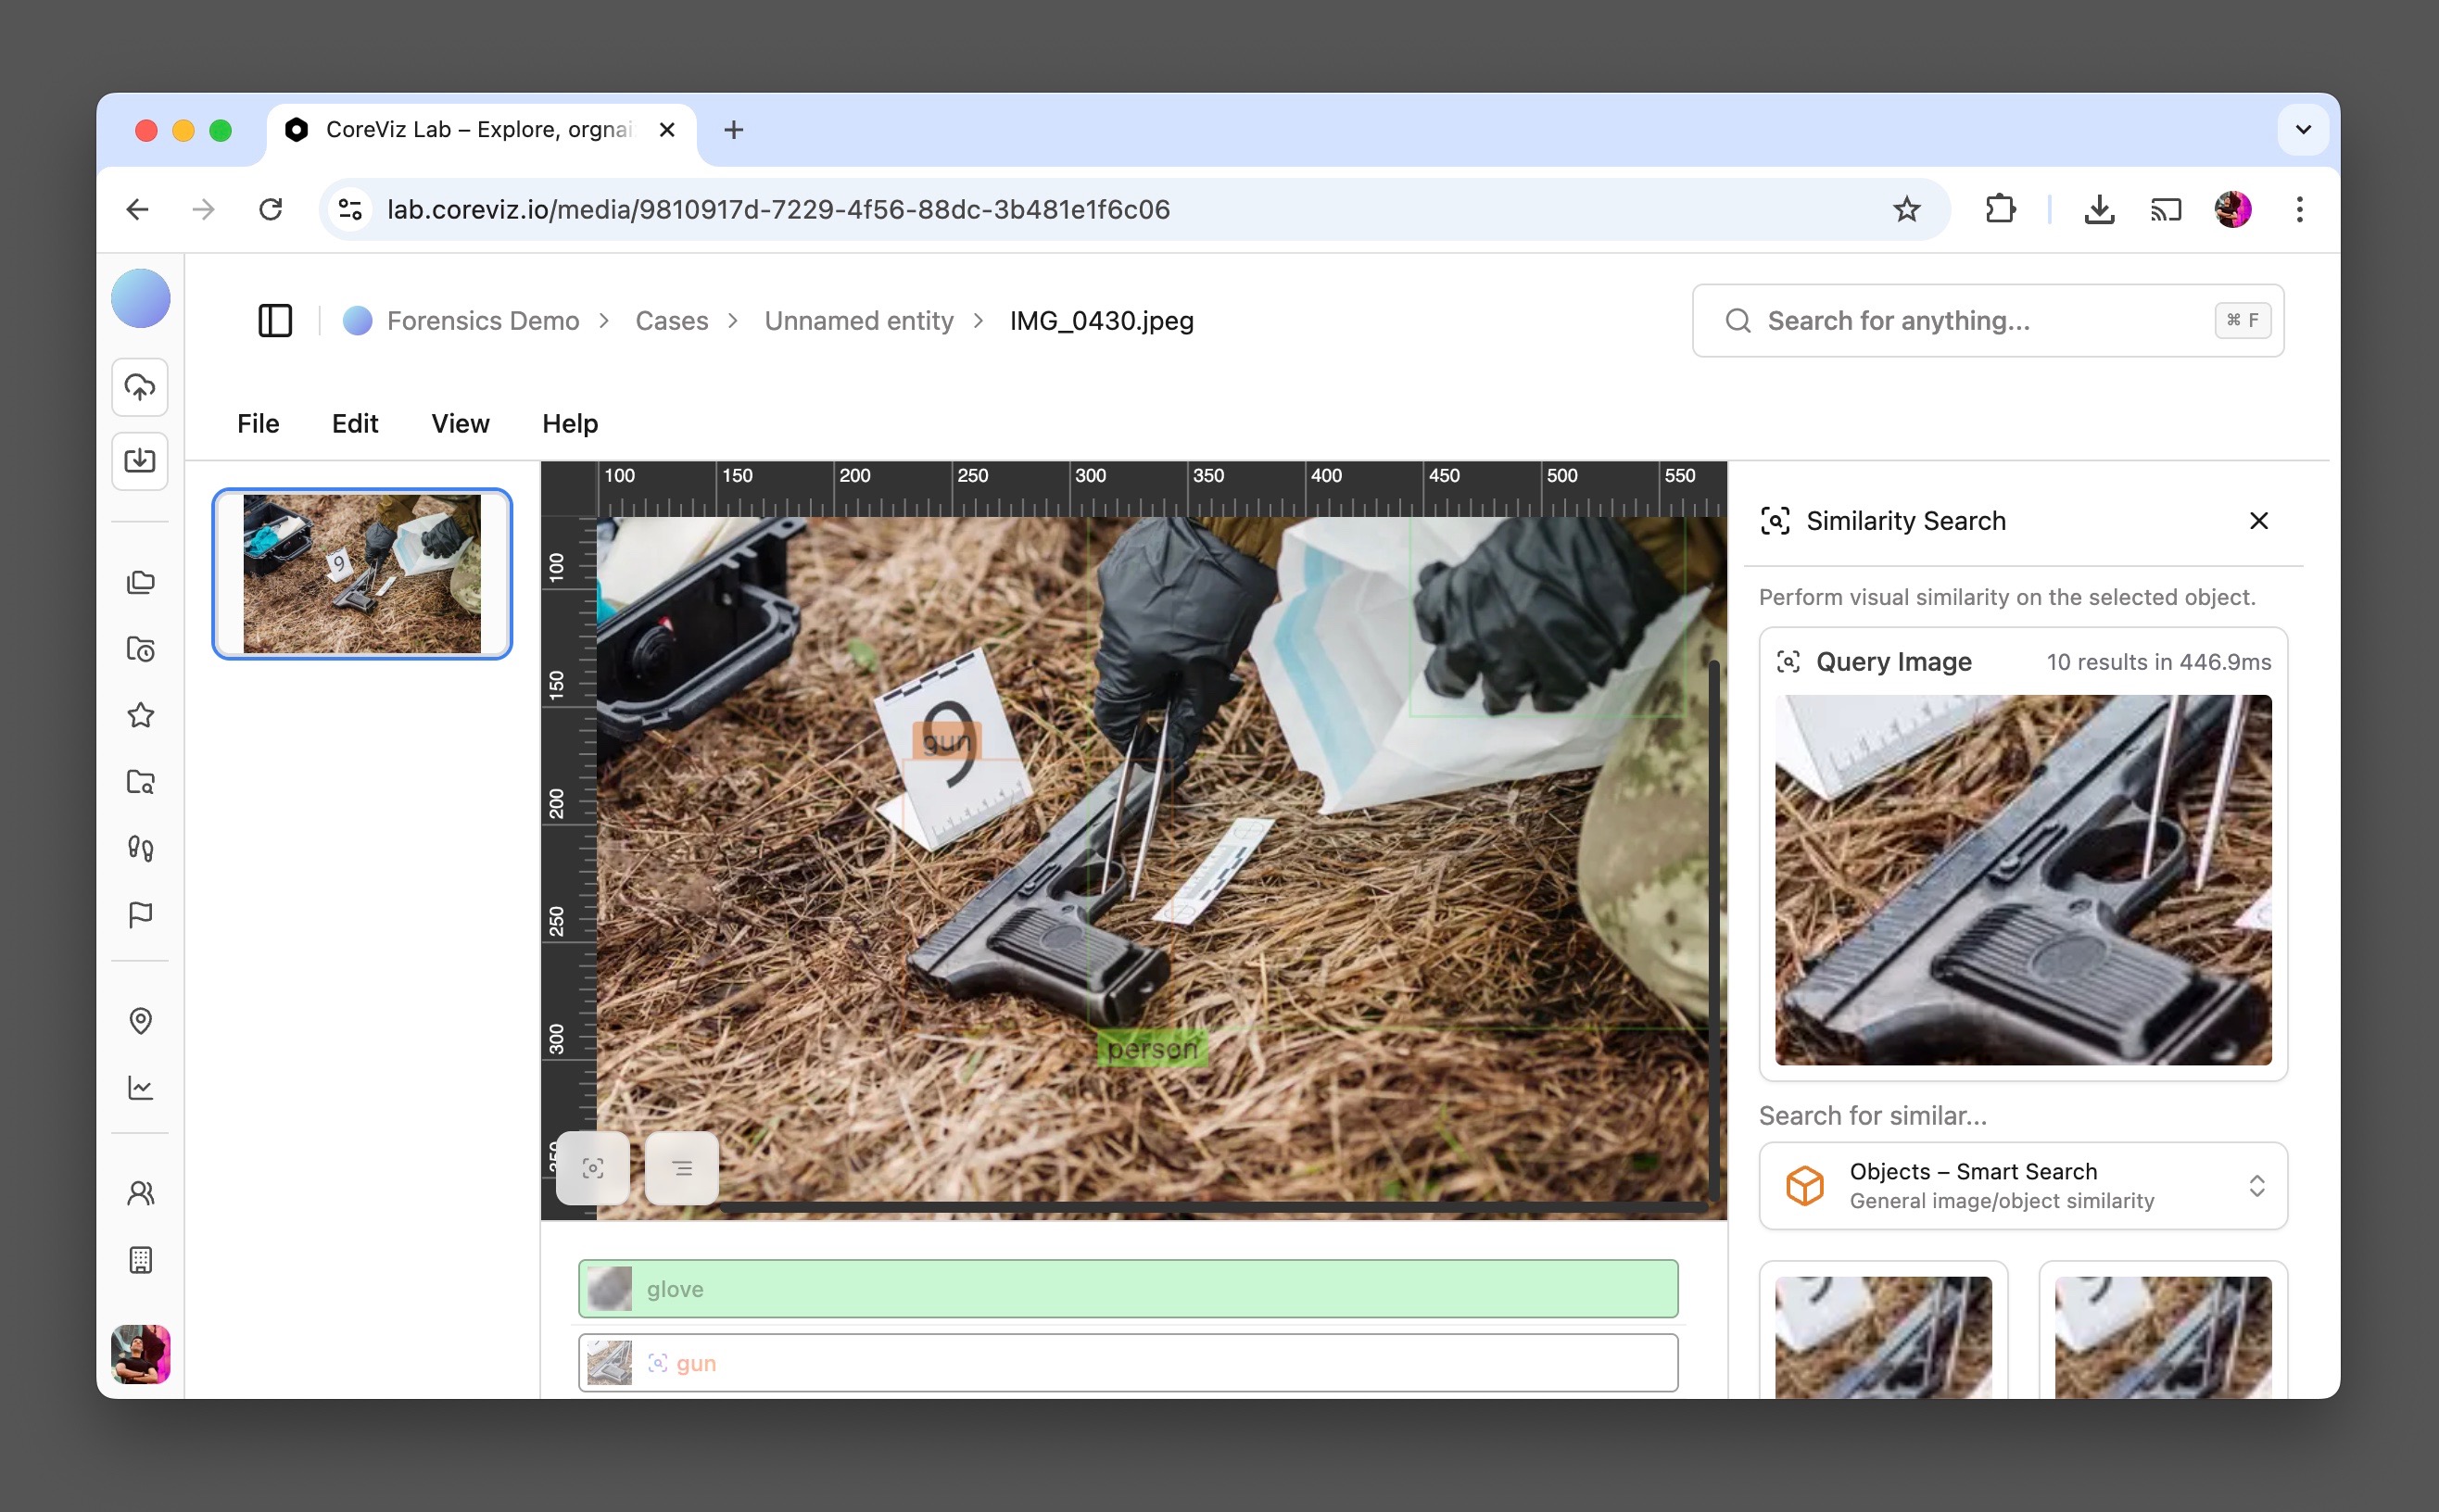Open the map location pin icon

140,1020
